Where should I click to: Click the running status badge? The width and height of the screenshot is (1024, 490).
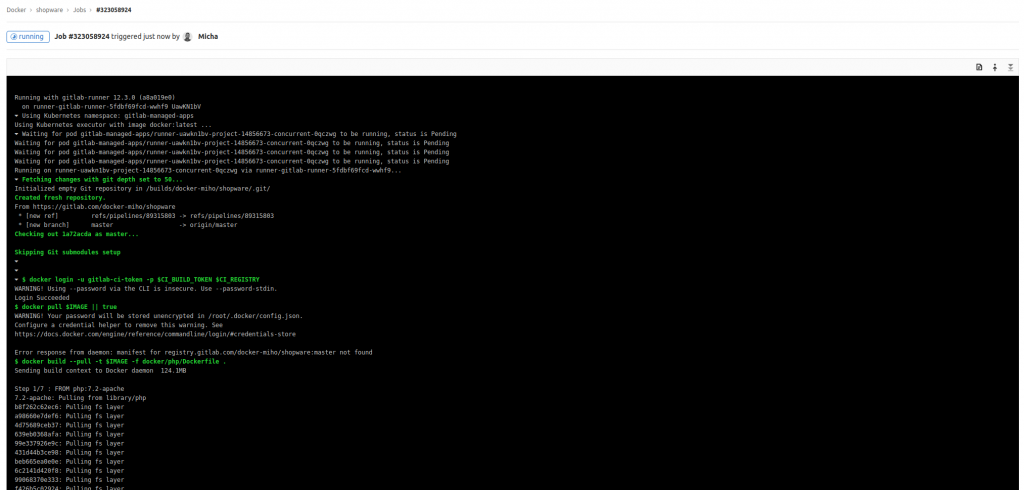pyautogui.click(x=27, y=37)
